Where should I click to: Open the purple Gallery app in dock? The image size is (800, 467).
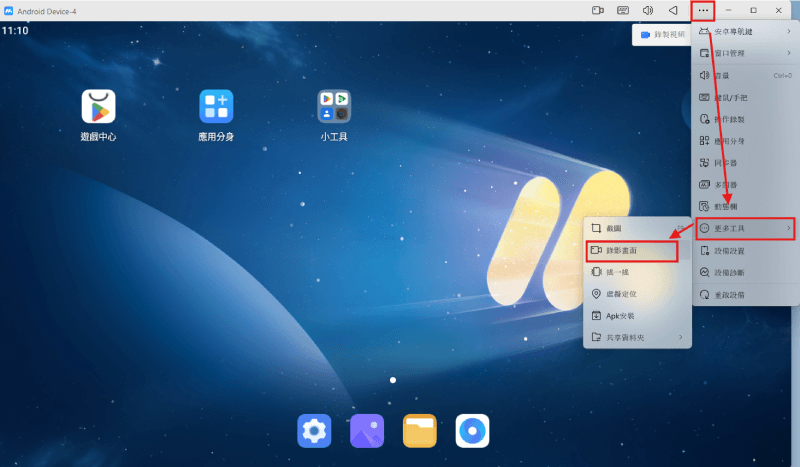367,431
